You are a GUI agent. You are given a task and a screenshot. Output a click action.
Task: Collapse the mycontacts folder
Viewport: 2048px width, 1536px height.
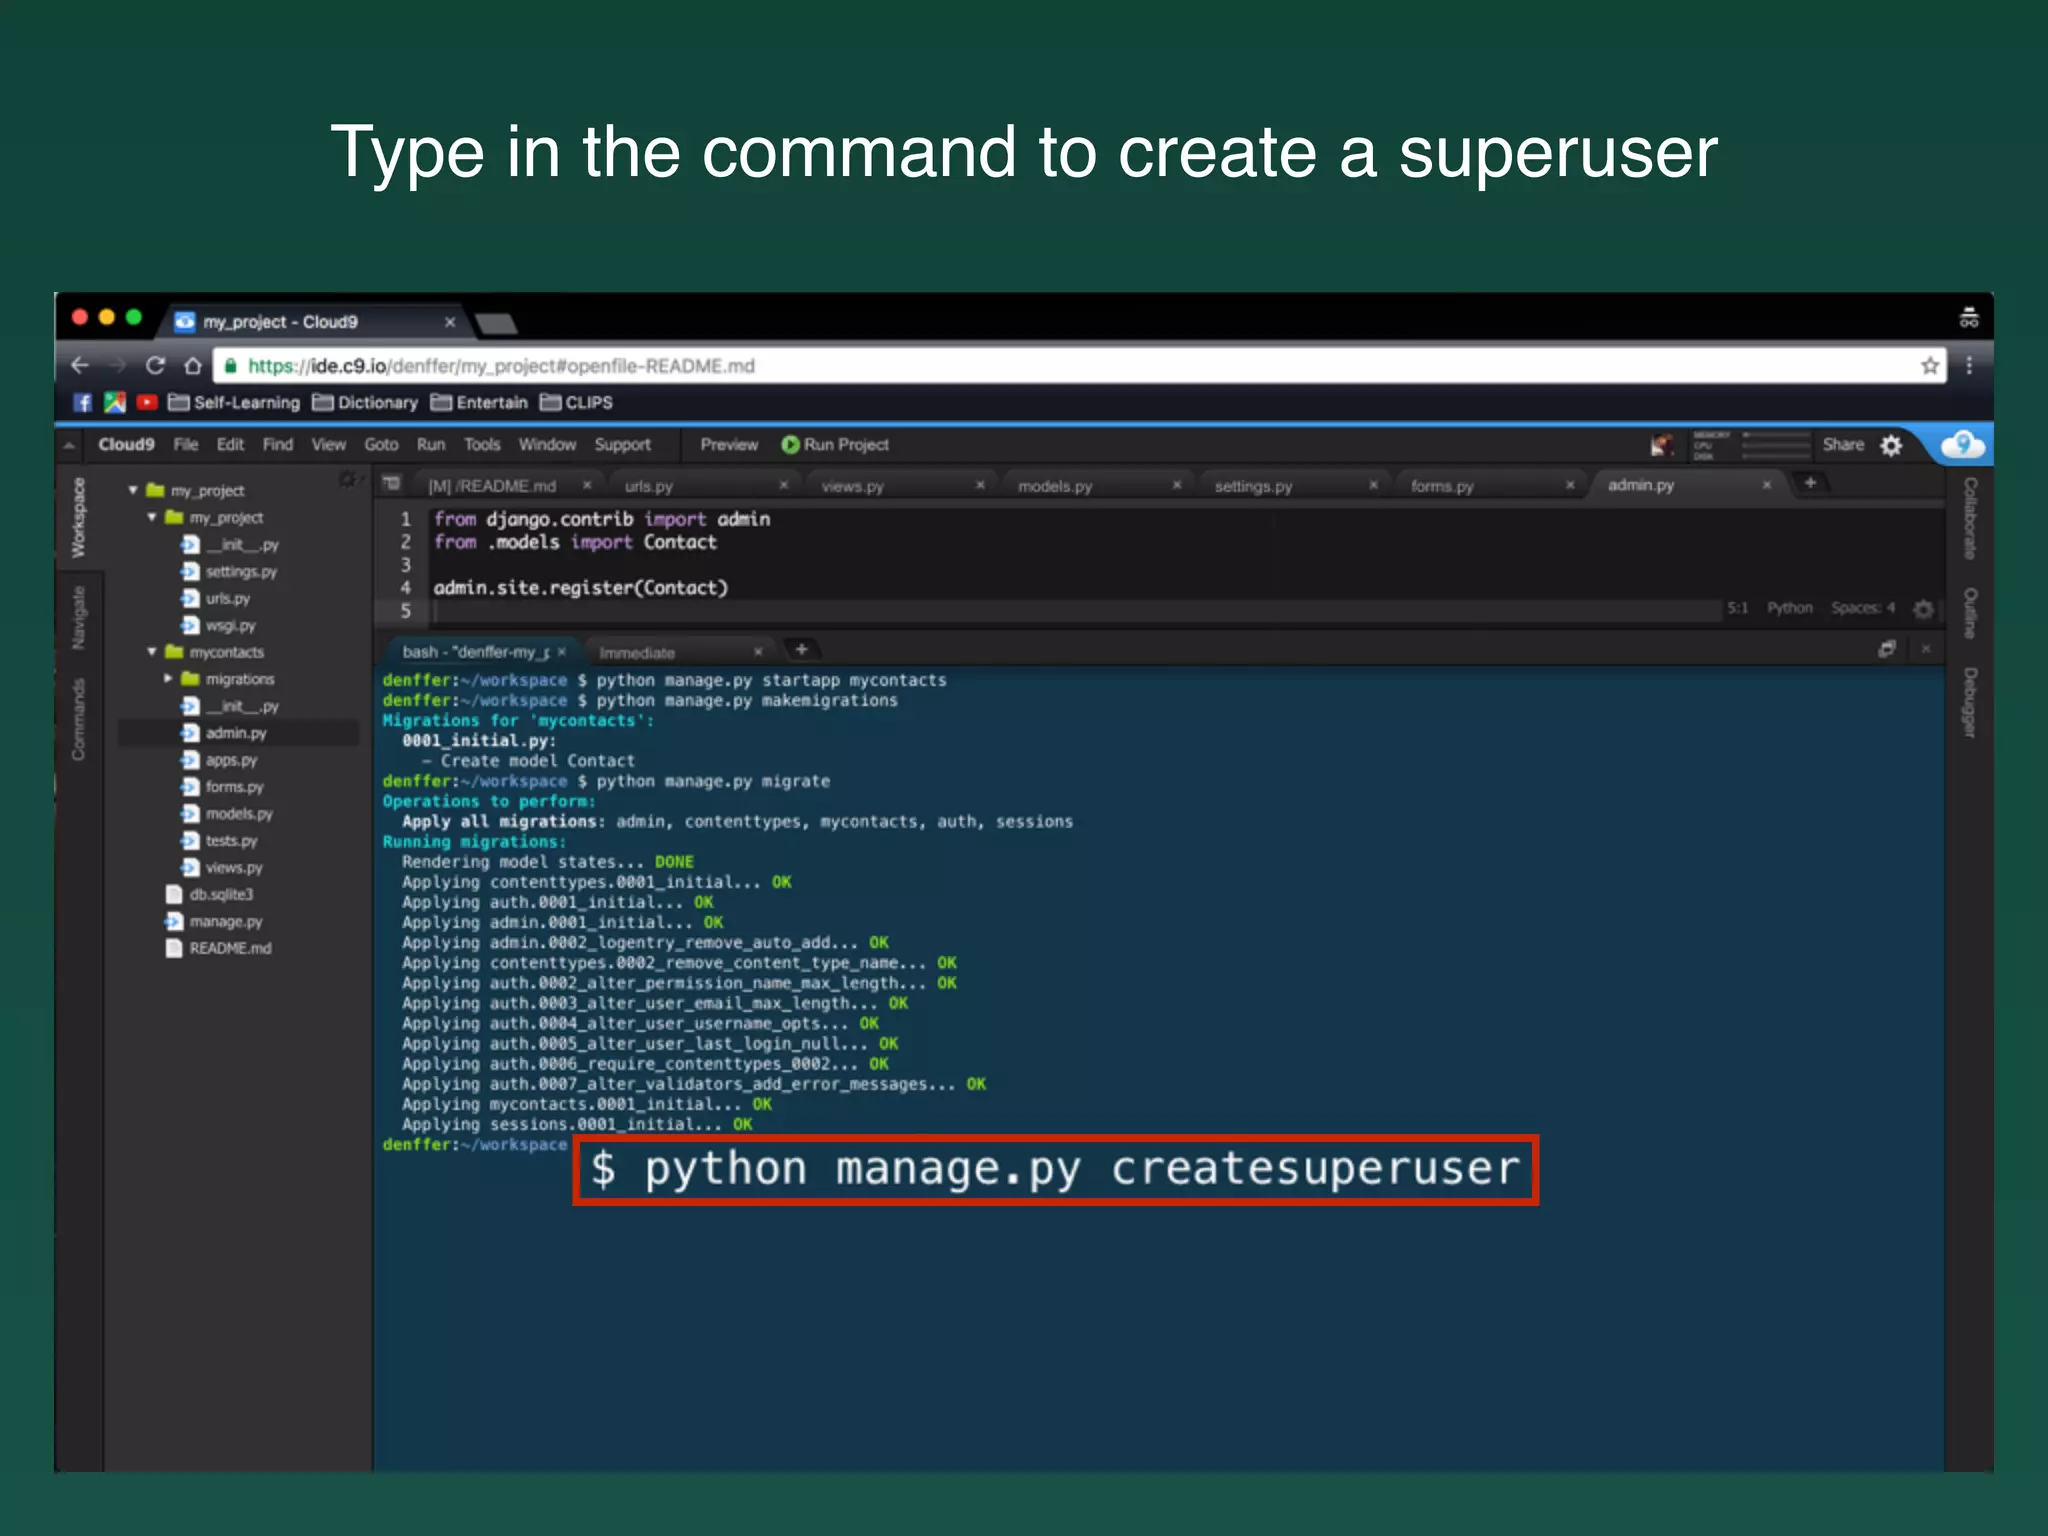click(152, 652)
